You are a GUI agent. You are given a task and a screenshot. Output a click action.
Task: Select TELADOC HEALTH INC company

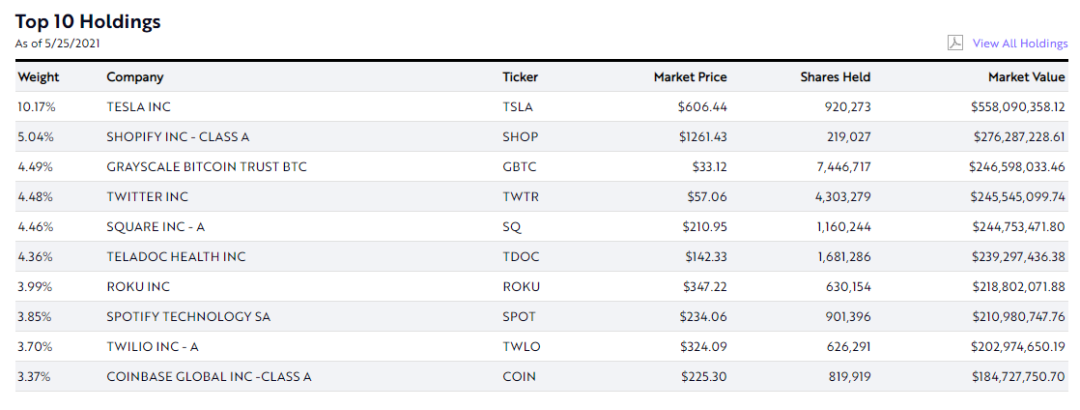[x=176, y=256]
